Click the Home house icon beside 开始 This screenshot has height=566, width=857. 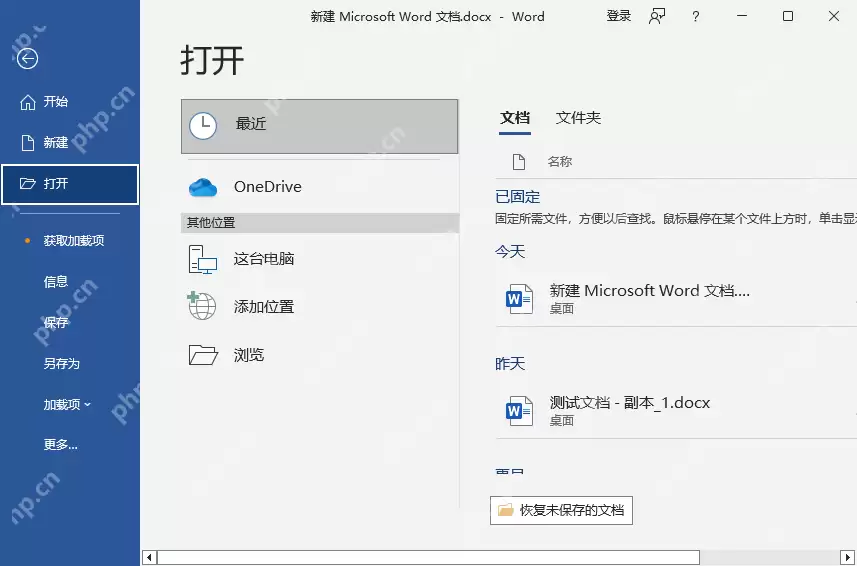(x=27, y=102)
